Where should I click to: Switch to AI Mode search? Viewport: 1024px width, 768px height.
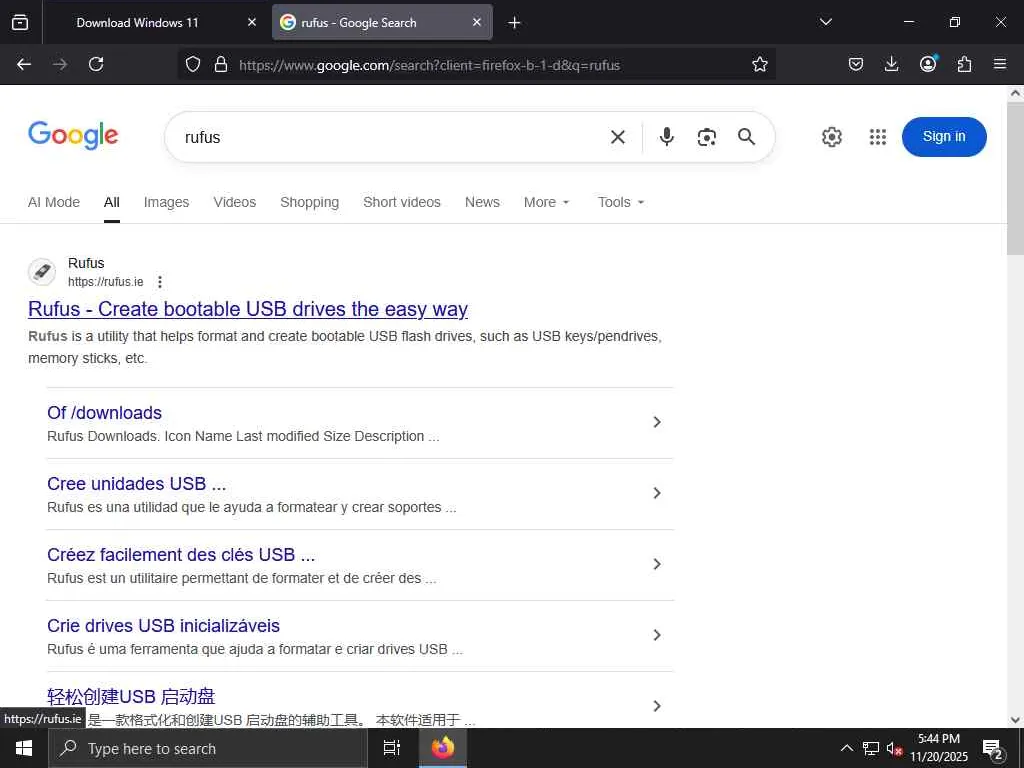54,202
